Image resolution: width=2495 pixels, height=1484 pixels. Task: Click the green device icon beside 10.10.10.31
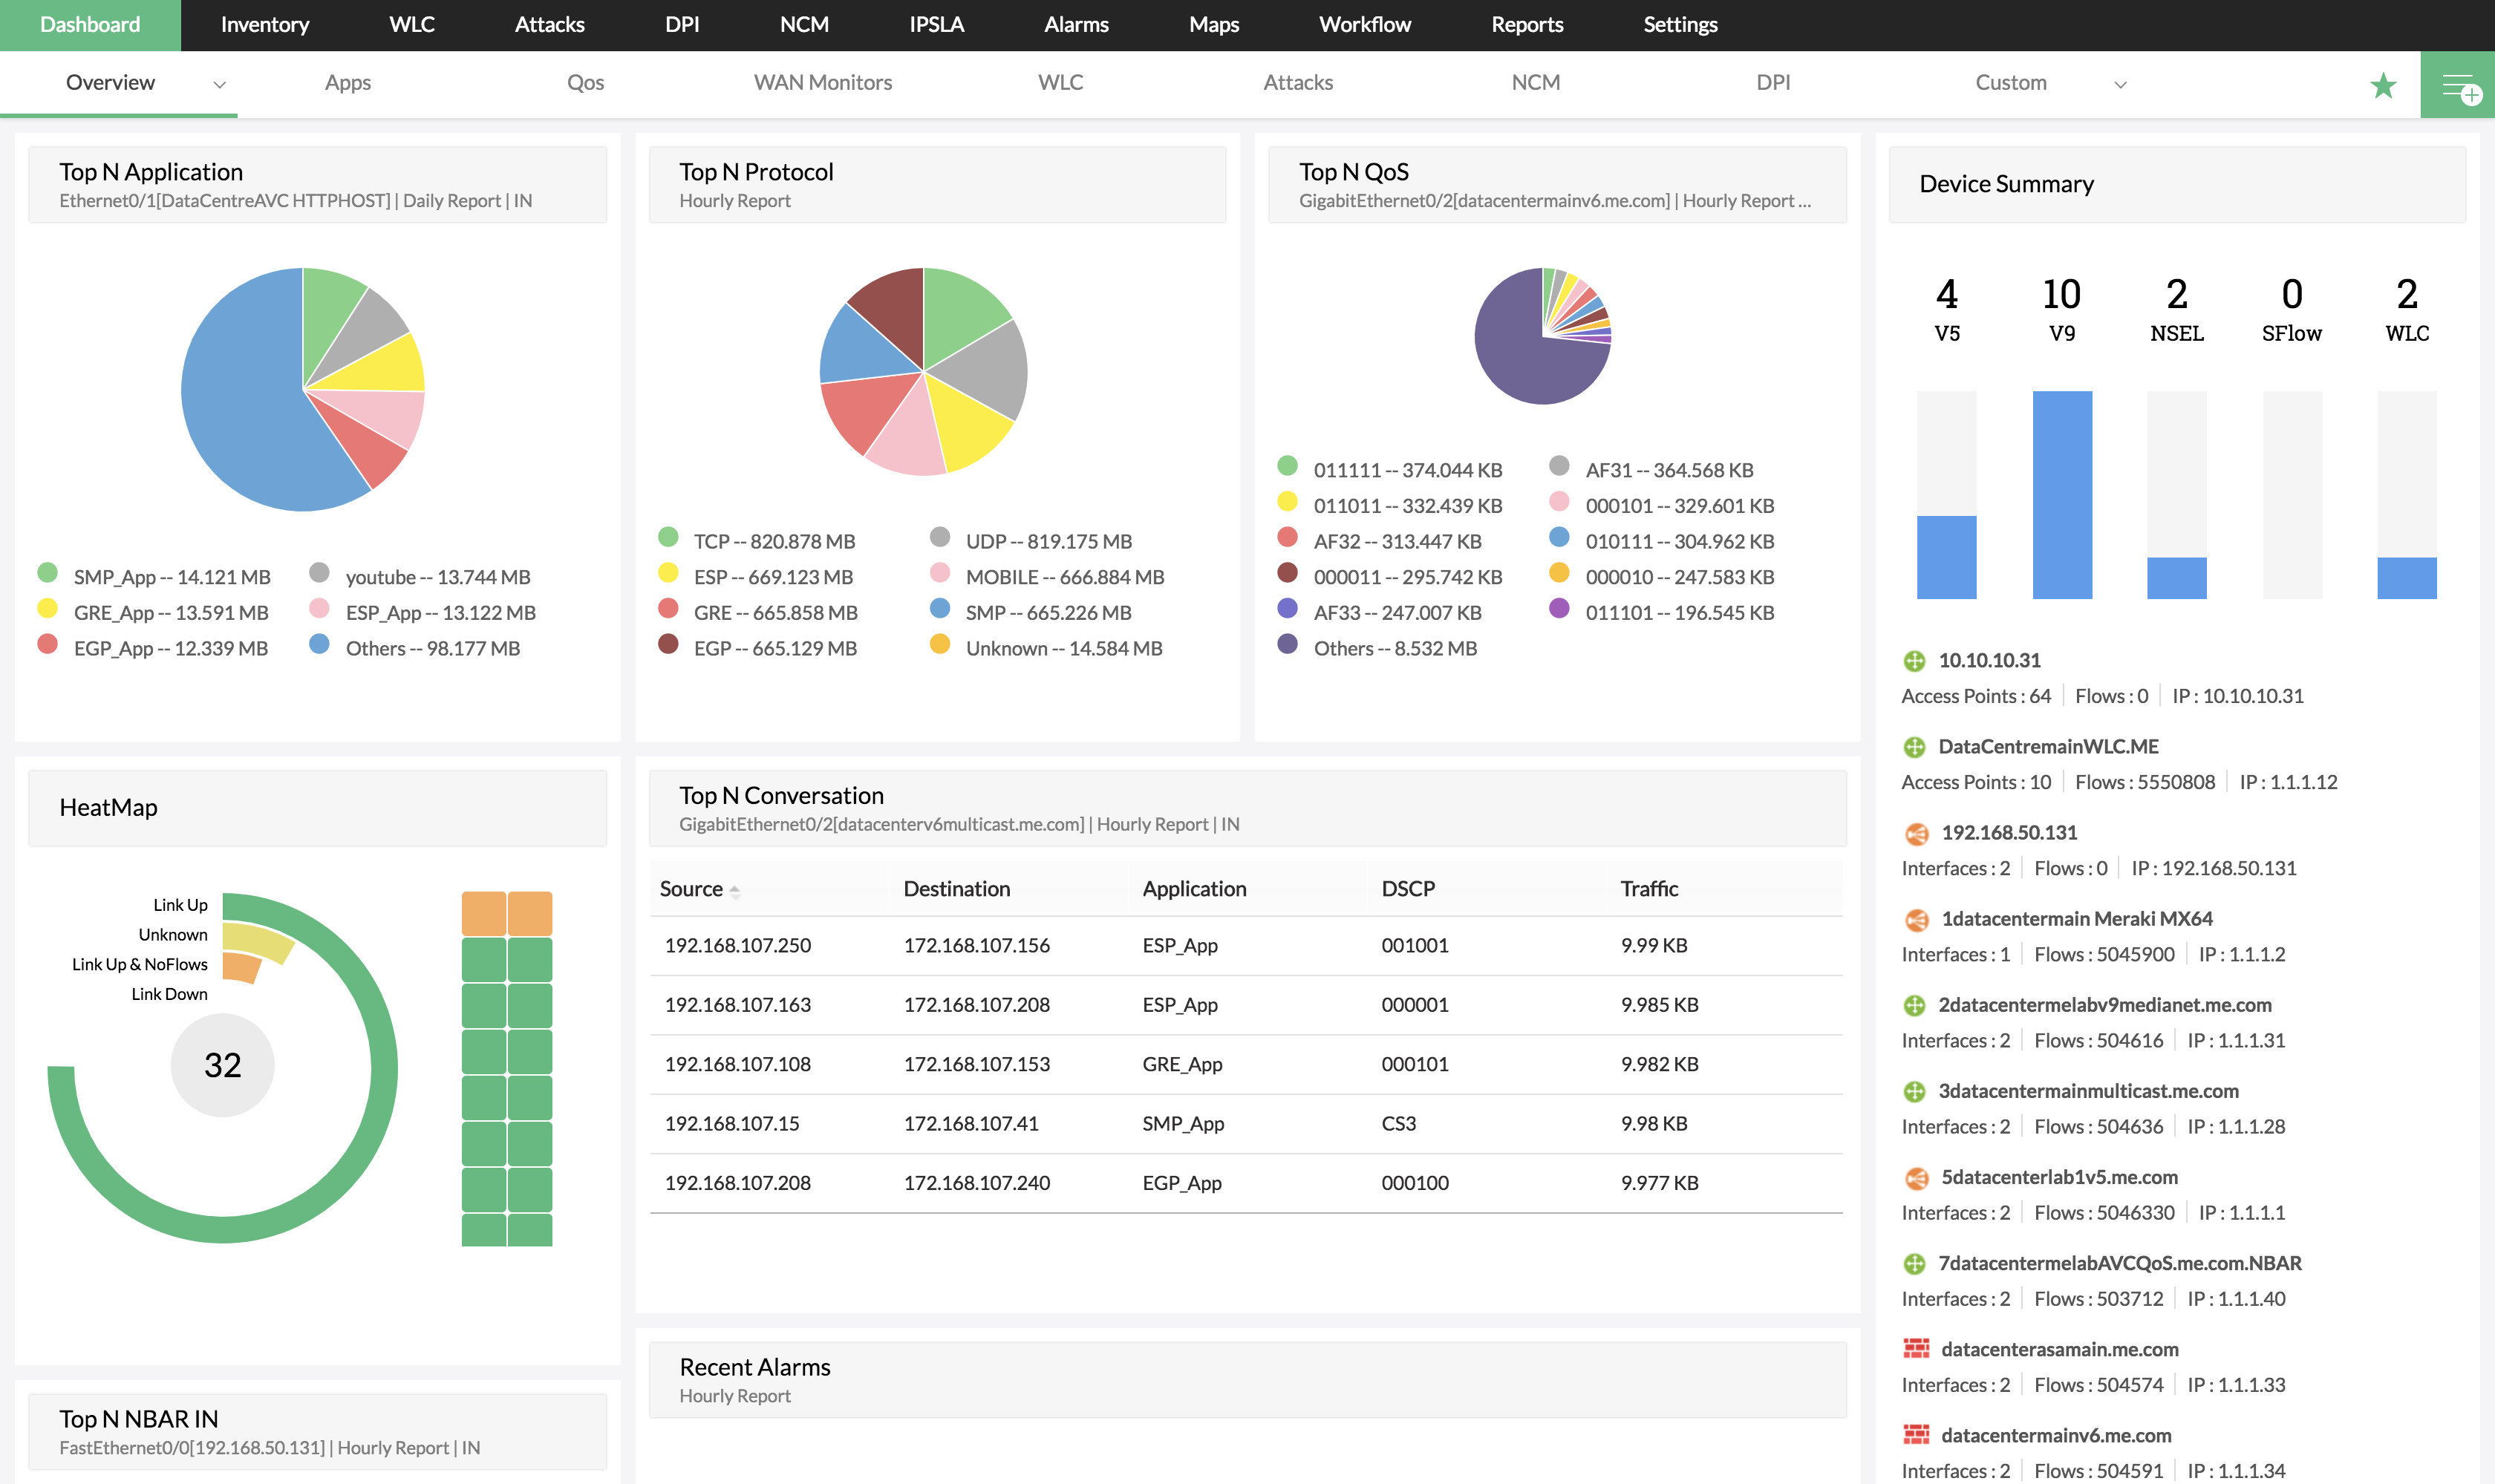[1915, 660]
